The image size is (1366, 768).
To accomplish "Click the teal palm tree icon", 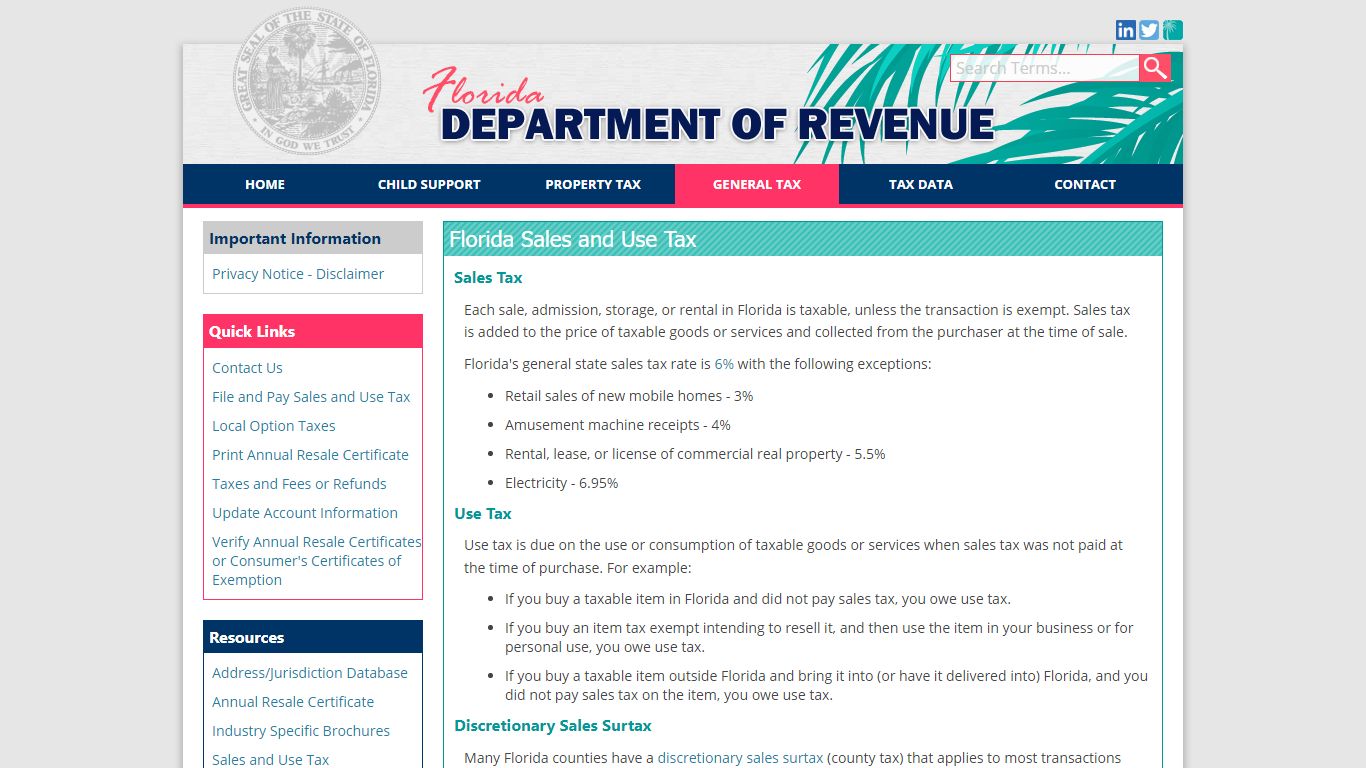I will (x=1173, y=30).
